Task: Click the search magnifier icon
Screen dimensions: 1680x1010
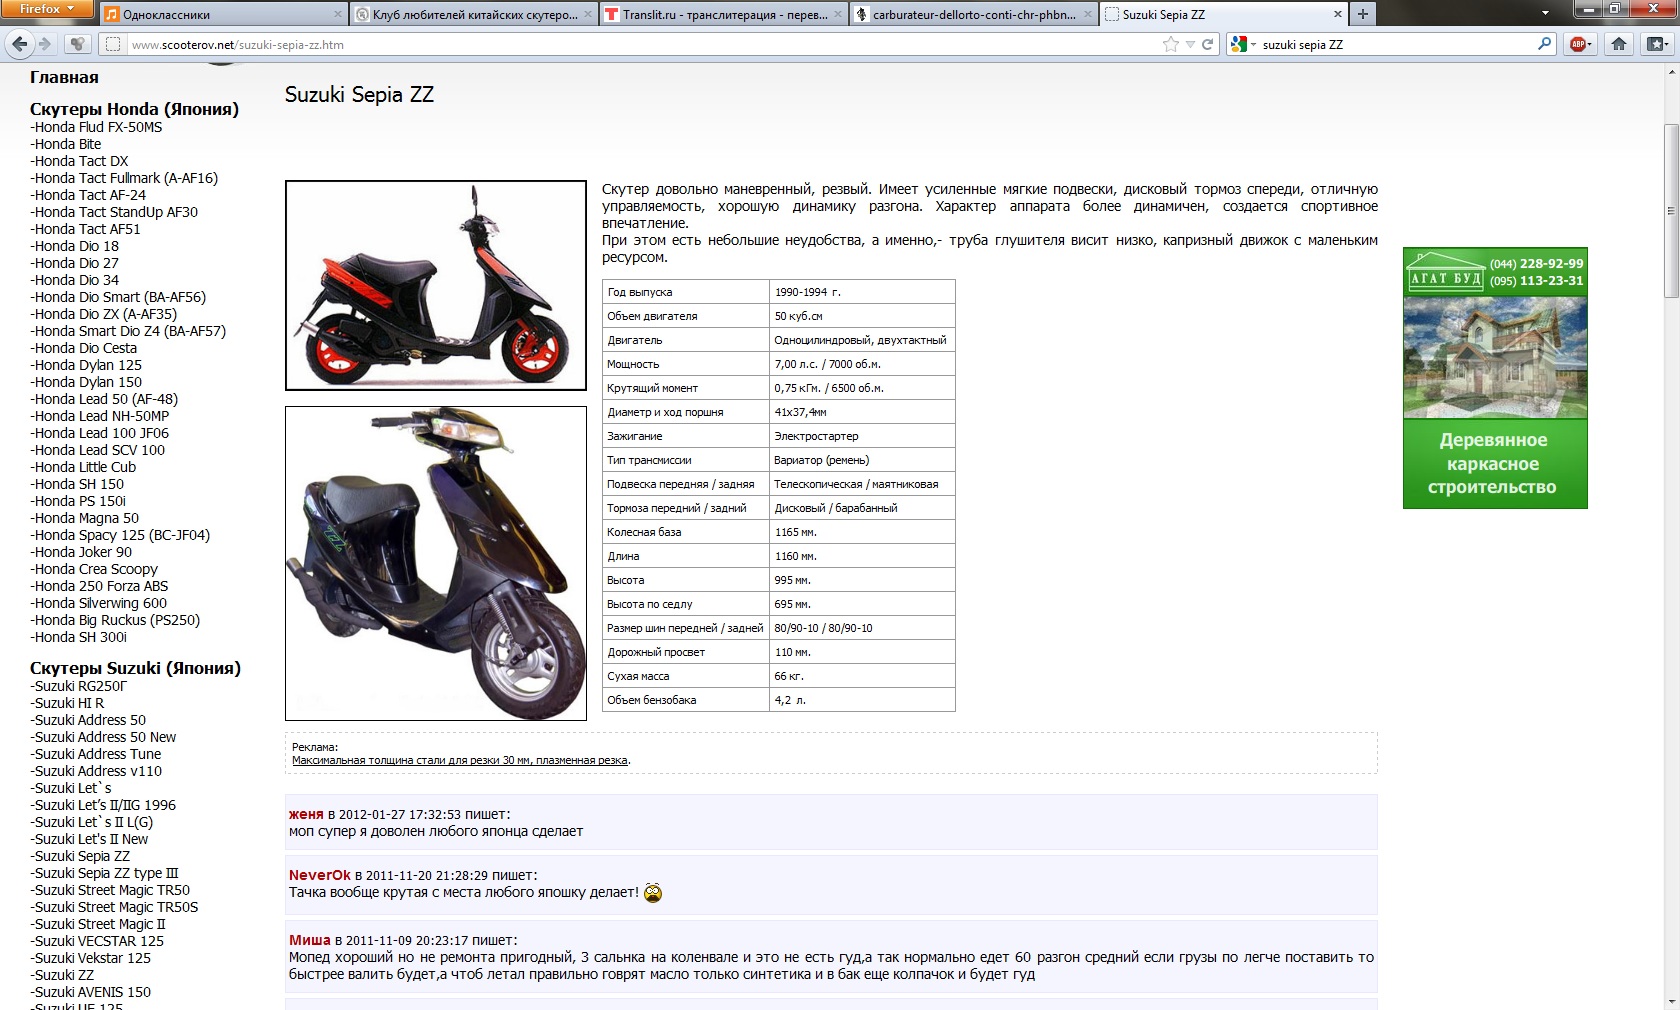Action: 1544,44
